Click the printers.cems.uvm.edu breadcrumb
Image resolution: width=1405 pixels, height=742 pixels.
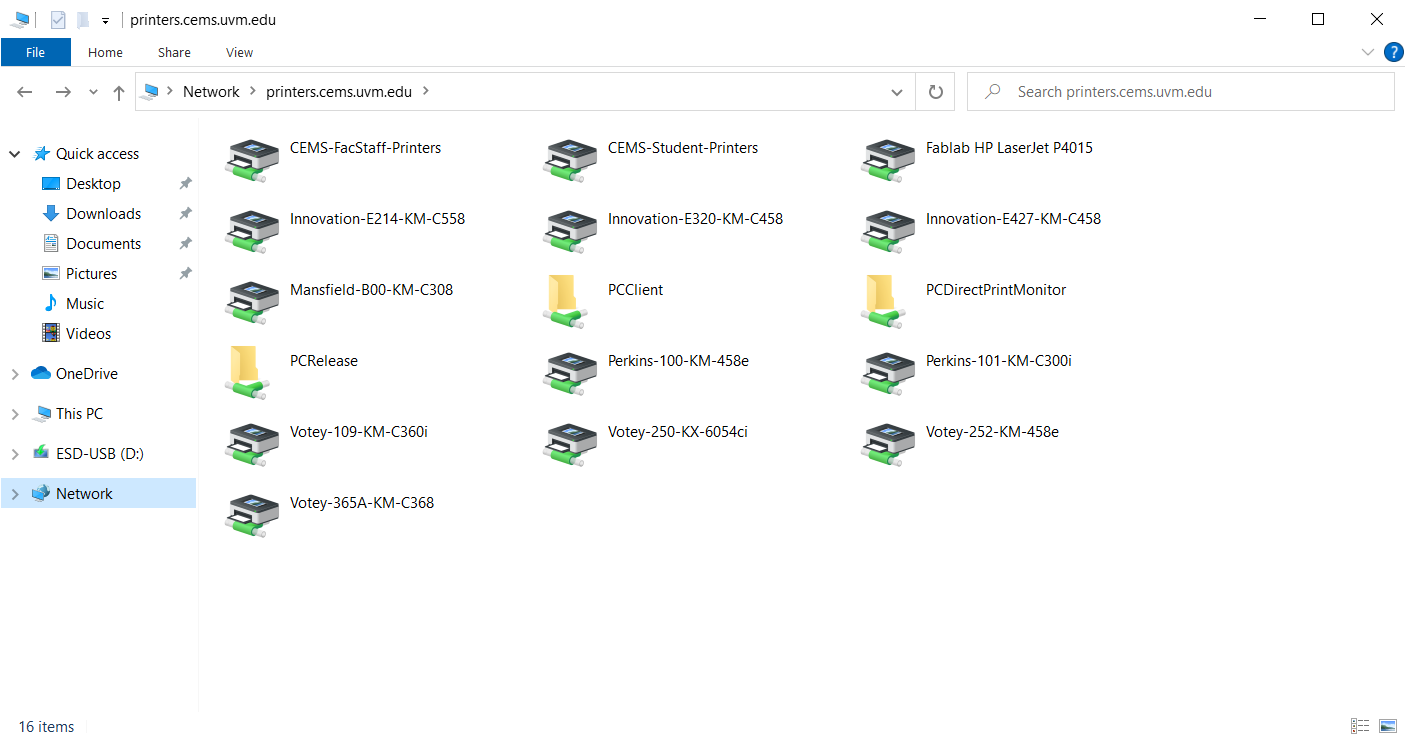point(339,92)
